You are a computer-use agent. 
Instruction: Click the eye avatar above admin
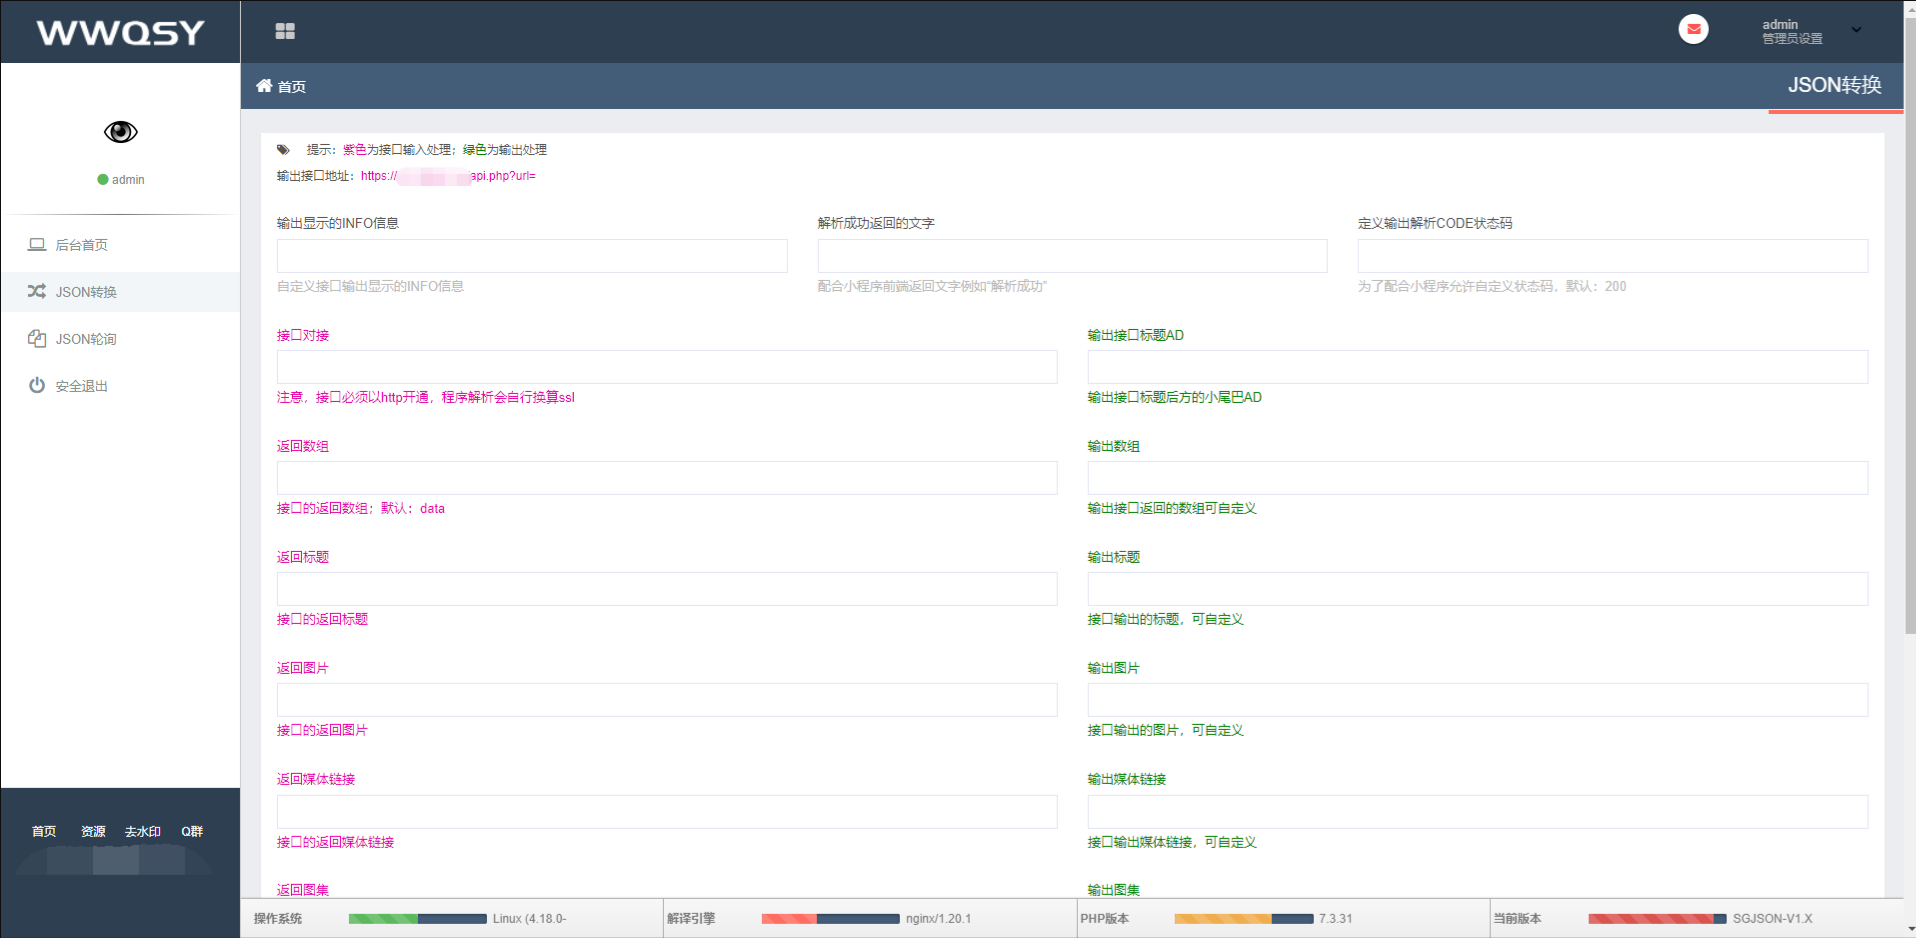tap(120, 131)
